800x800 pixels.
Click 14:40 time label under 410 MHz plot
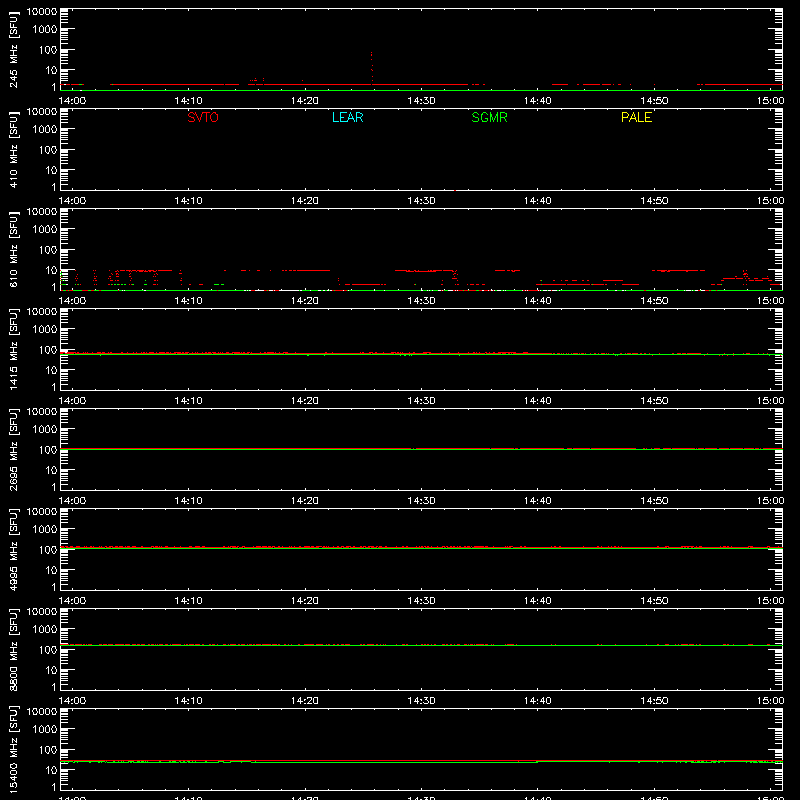click(538, 201)
